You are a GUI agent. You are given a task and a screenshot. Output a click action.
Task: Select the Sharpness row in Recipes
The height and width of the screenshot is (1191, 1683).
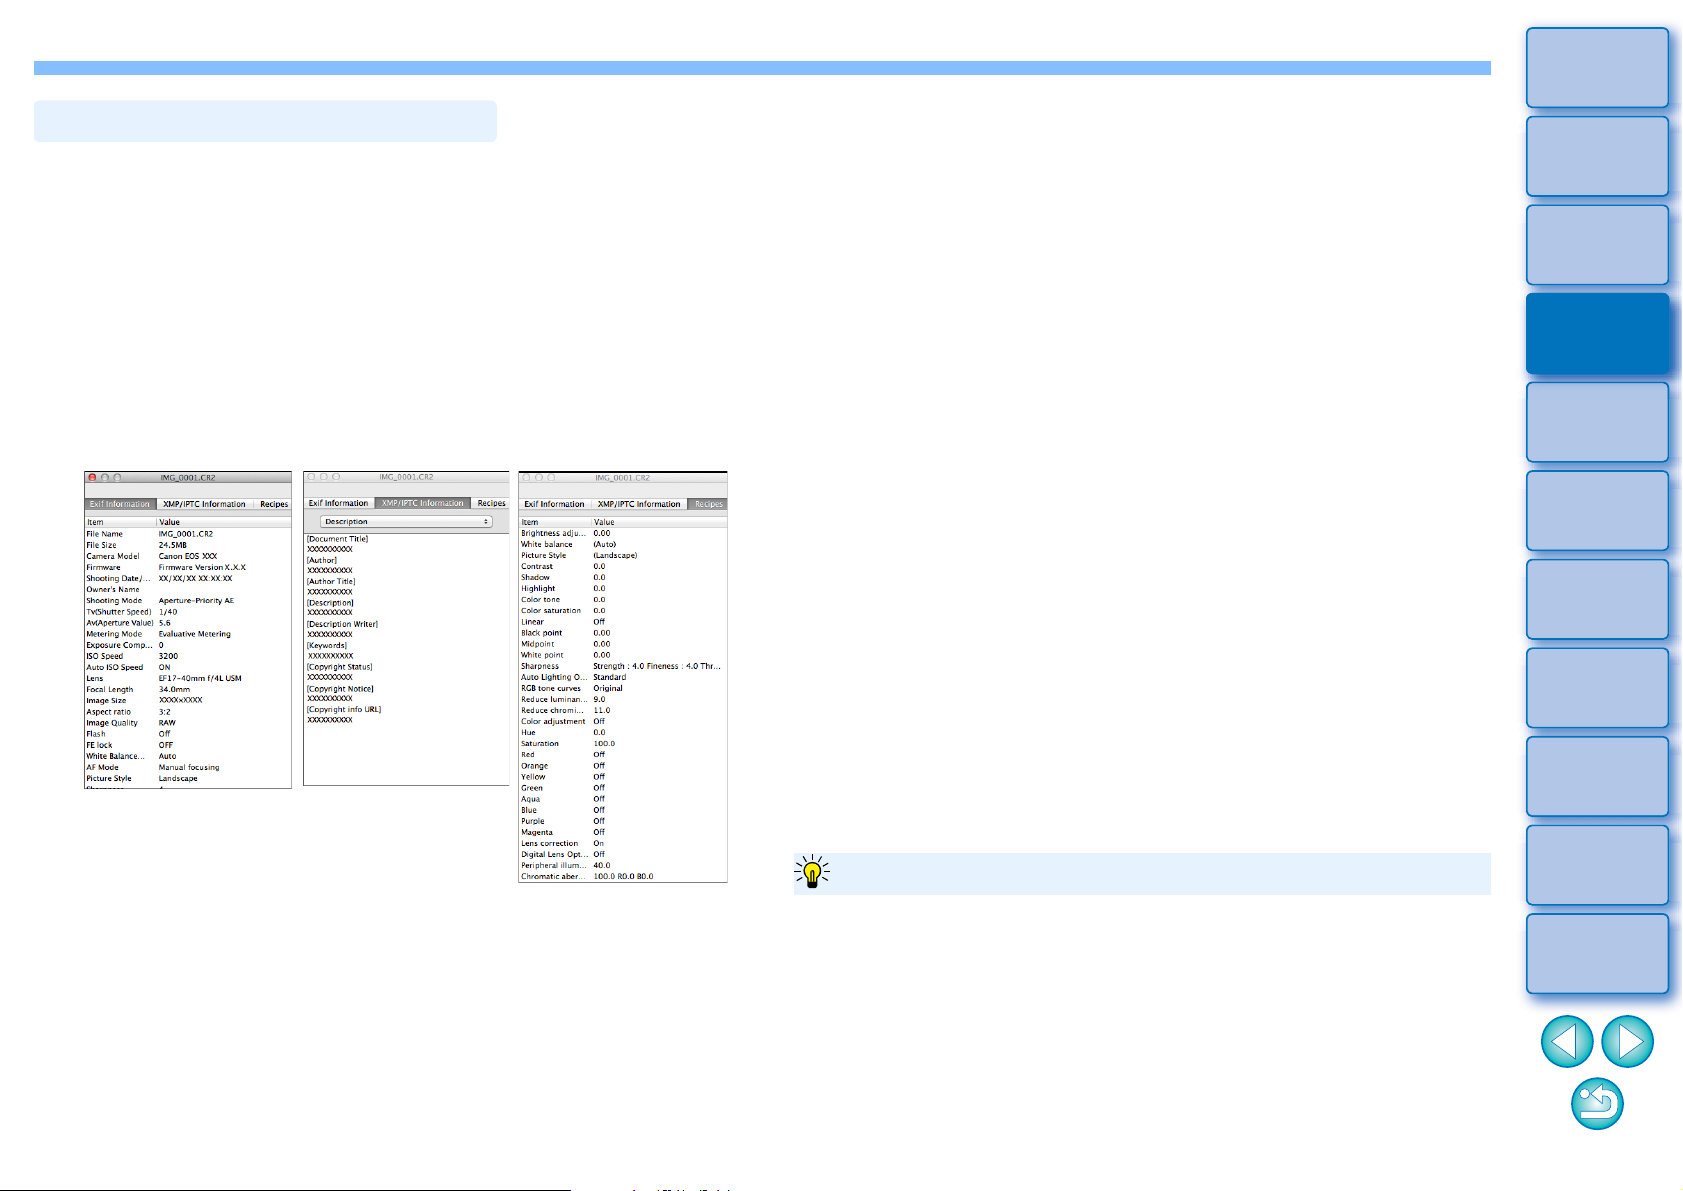tap(623, 666)
